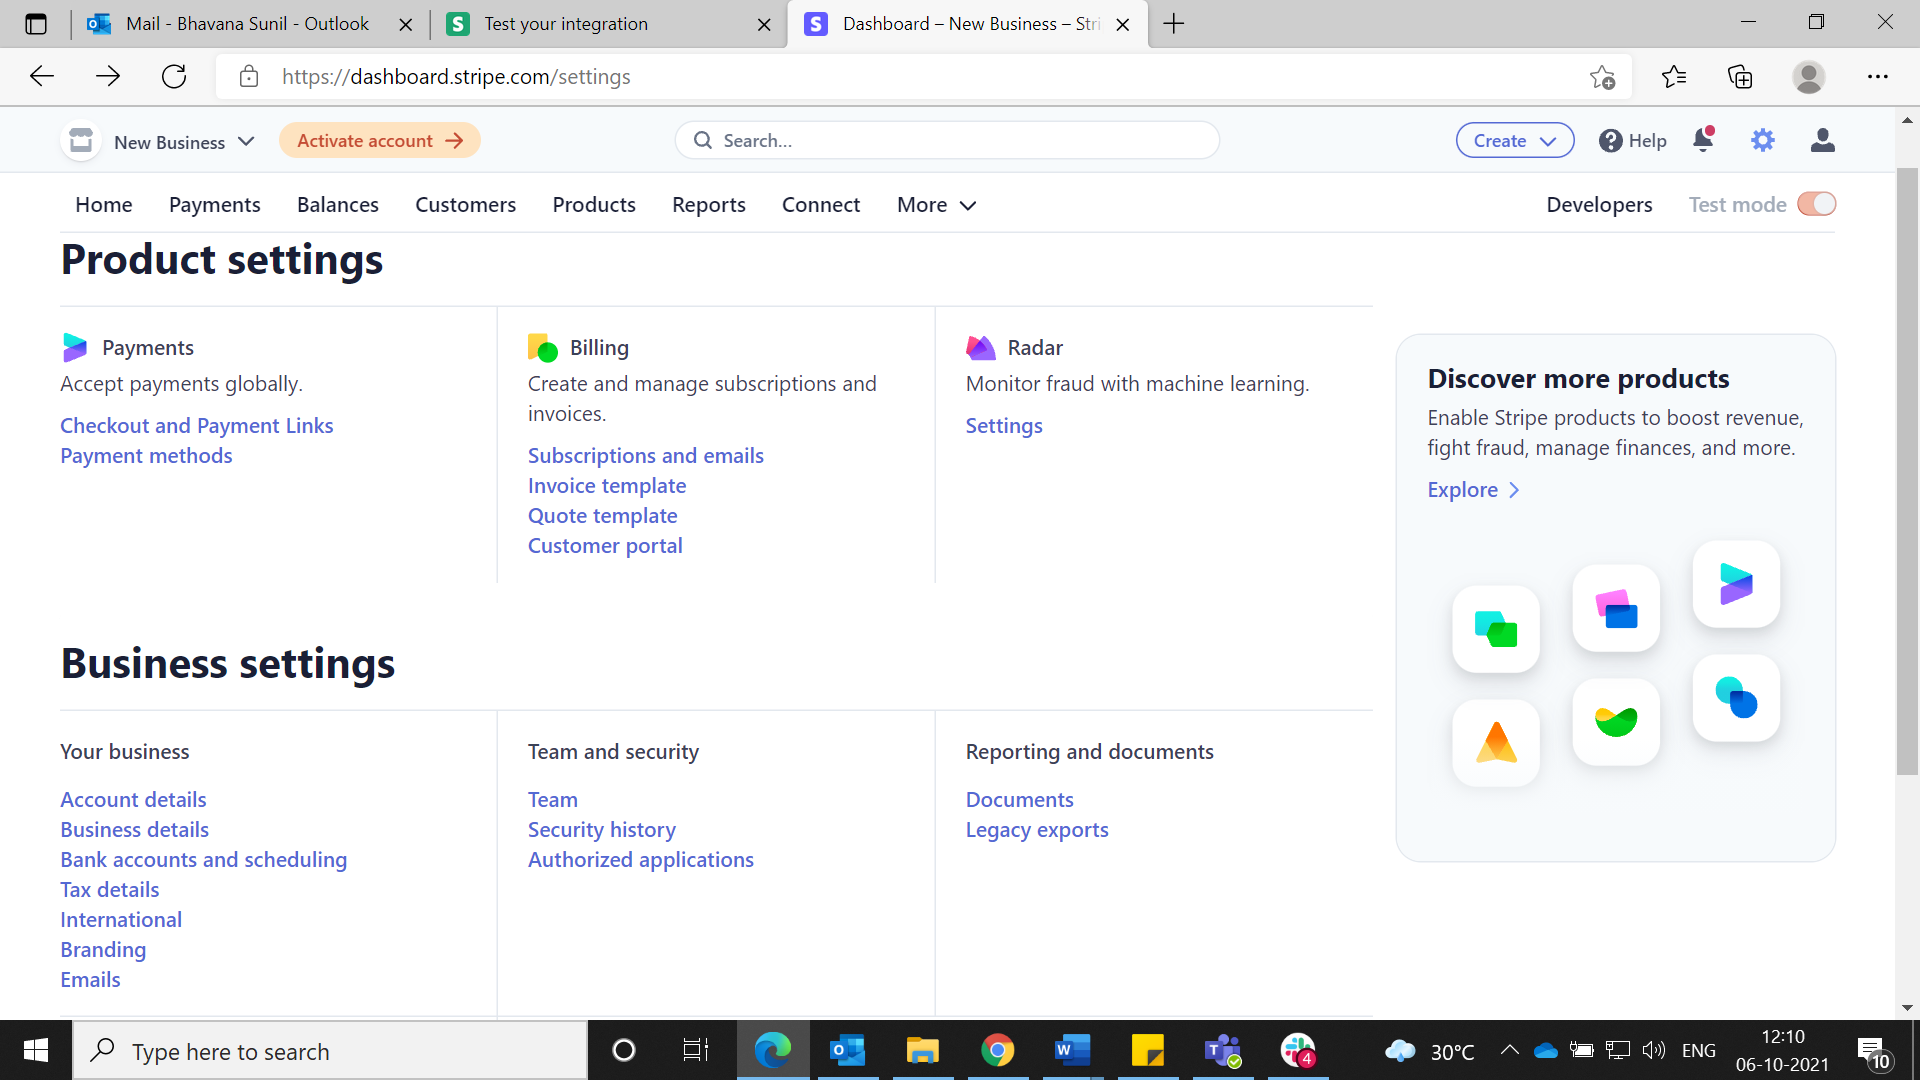Screen dimensions: 1920x1080
Task: Click the green chat bubbles product tile
Action: coord(1496,629)
